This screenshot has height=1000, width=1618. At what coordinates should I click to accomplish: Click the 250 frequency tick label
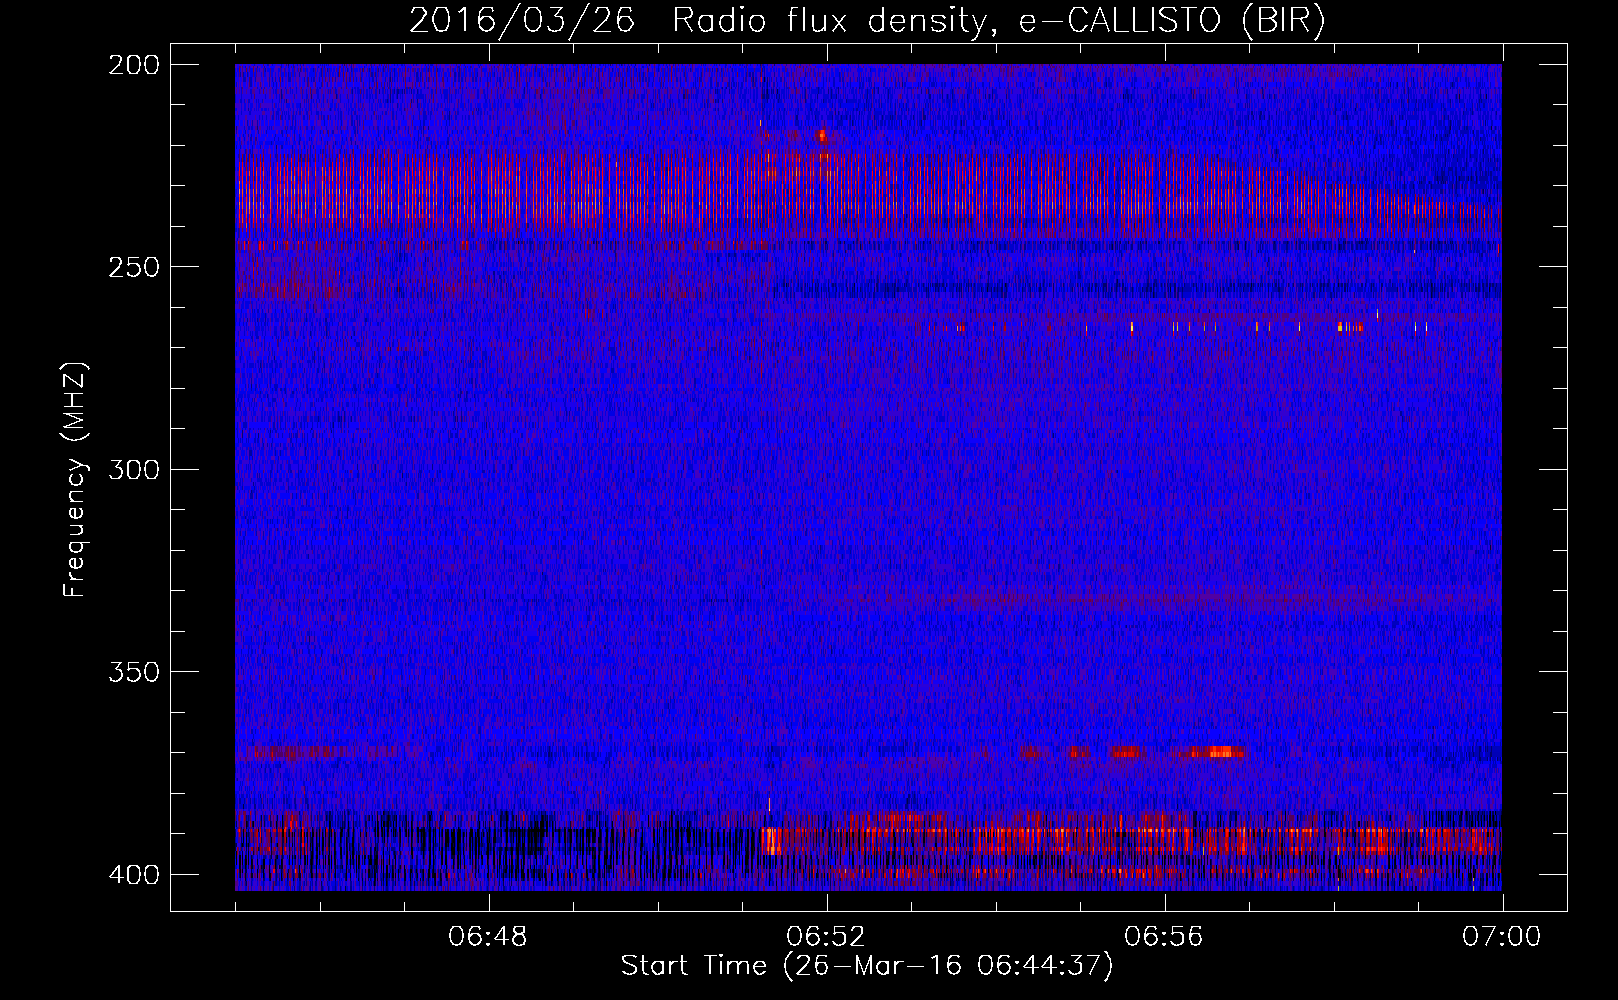pos(133,267)
